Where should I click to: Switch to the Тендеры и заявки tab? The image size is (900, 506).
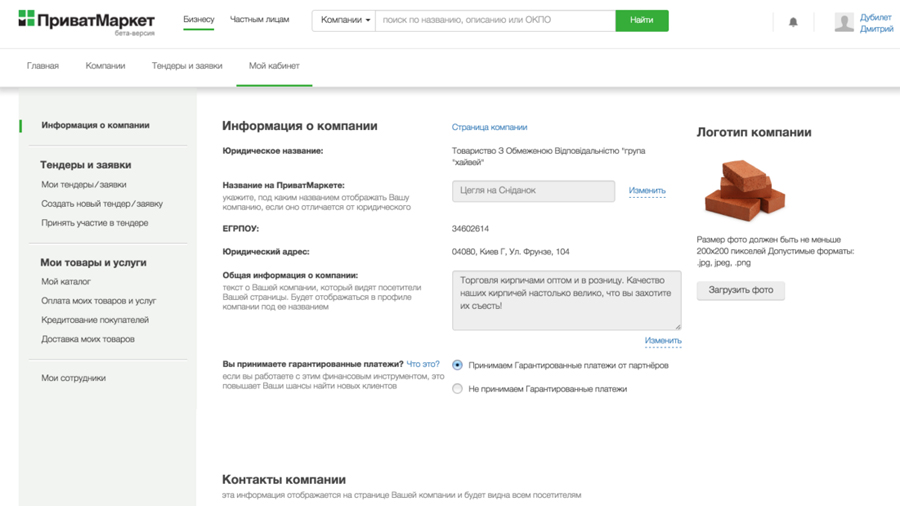187,66
